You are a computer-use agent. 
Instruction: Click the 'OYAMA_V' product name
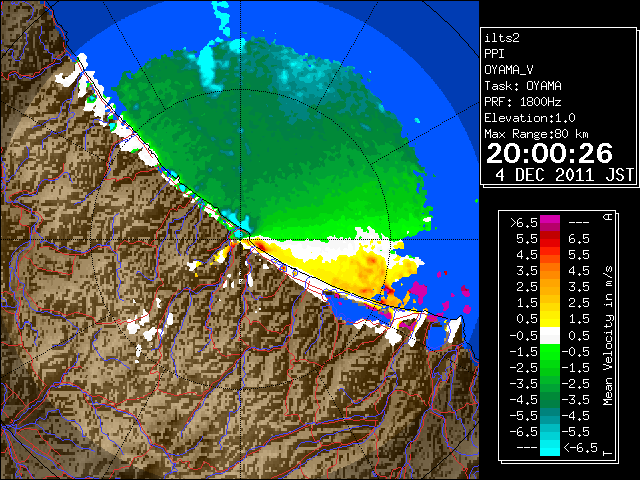pos(509,70)
